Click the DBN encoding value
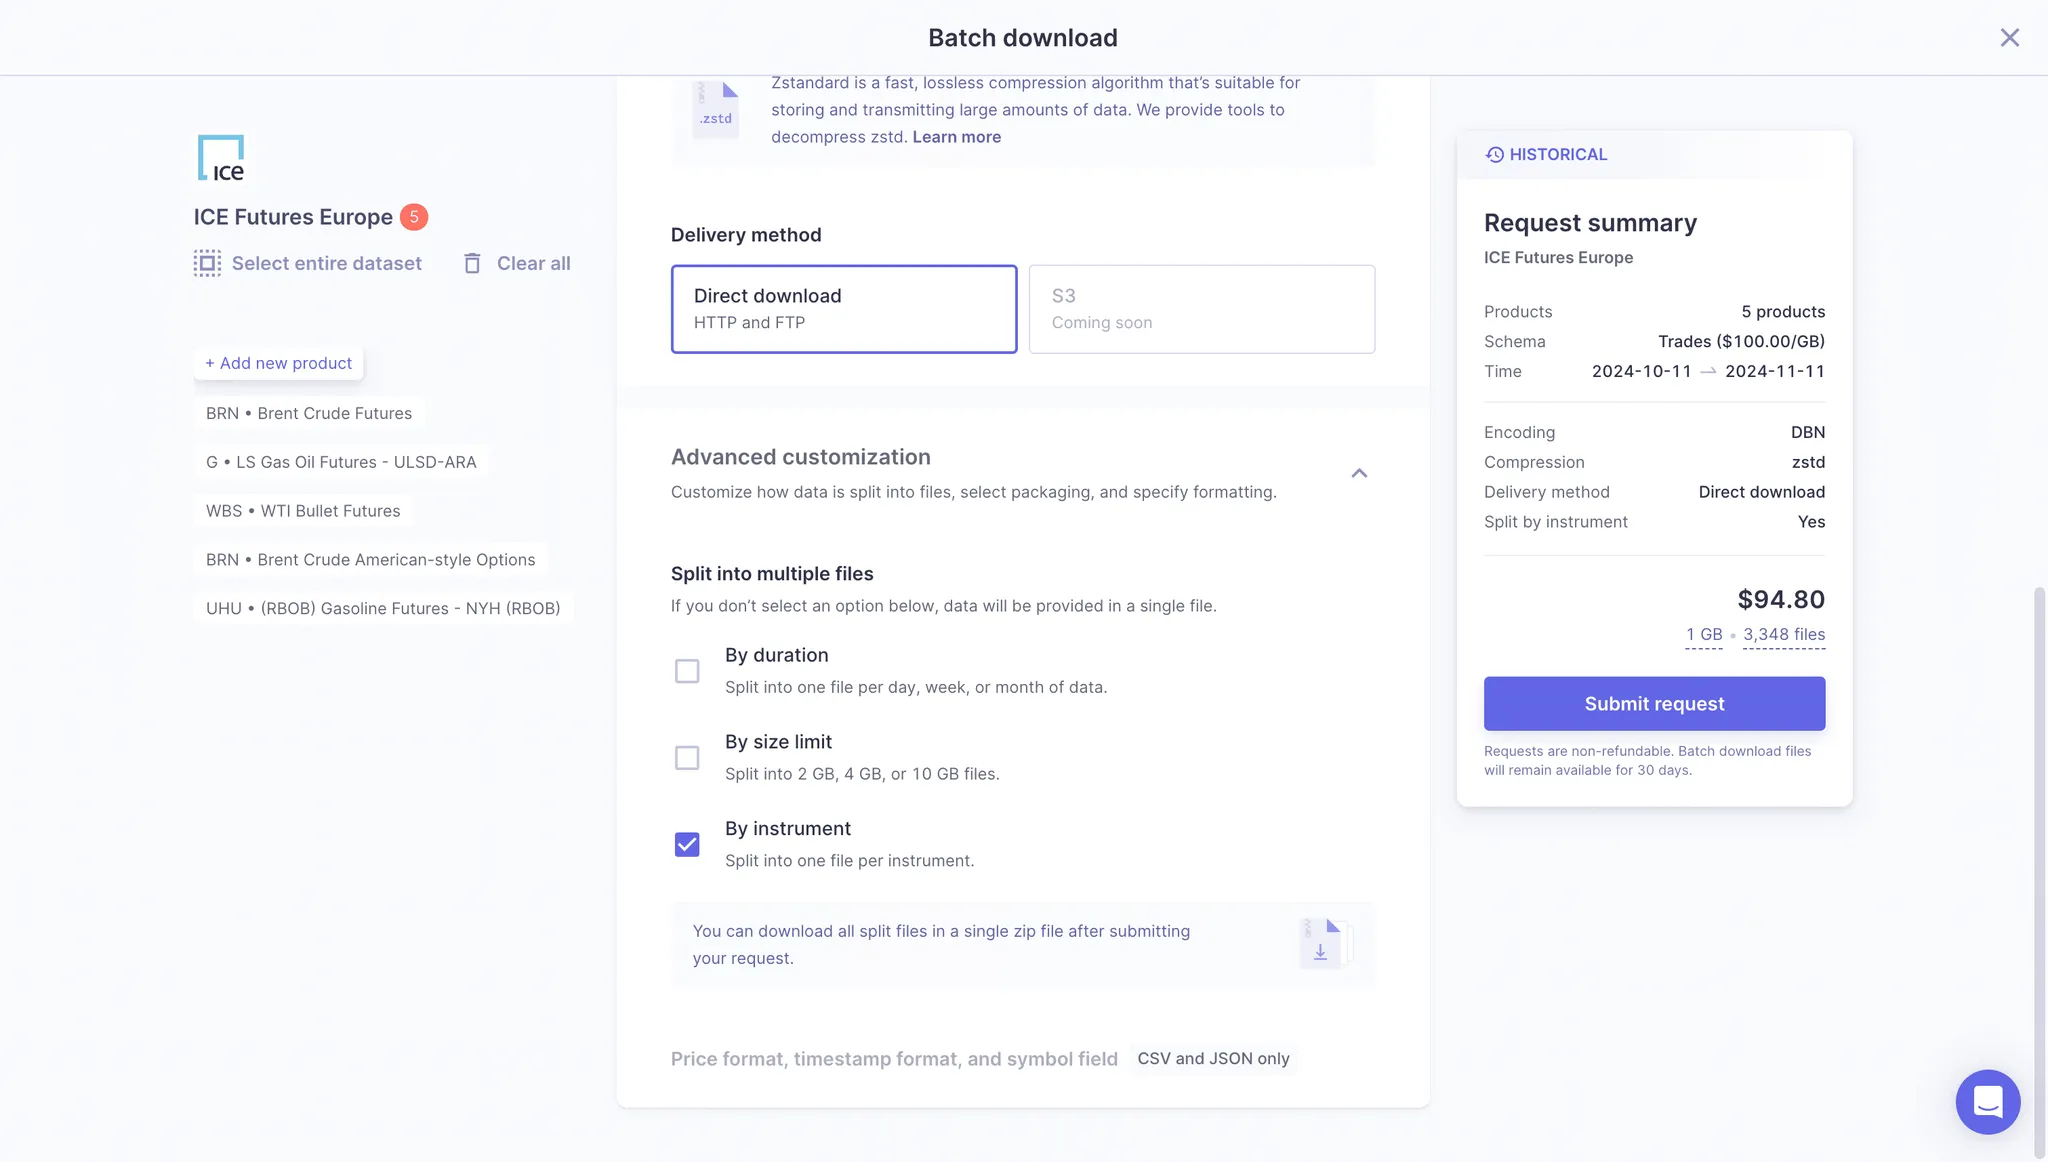This screenshot has height=1162, width=2048. coord(1808,432)
